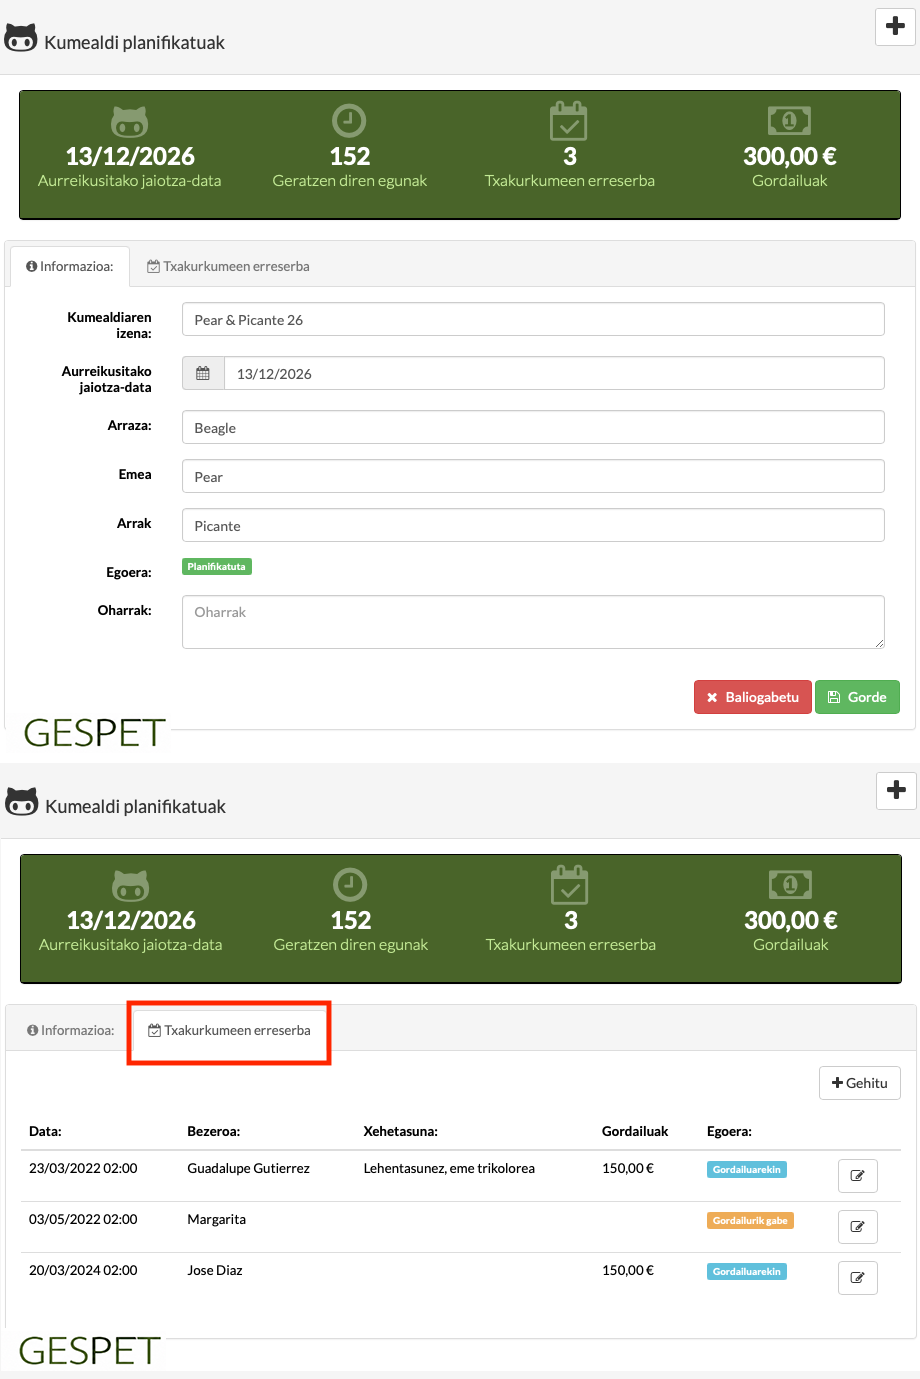Click the 150,00 € deposit for Jose Diaz
The width and height of the screenshot is (920, 1379).
(x=628, y=1270)
